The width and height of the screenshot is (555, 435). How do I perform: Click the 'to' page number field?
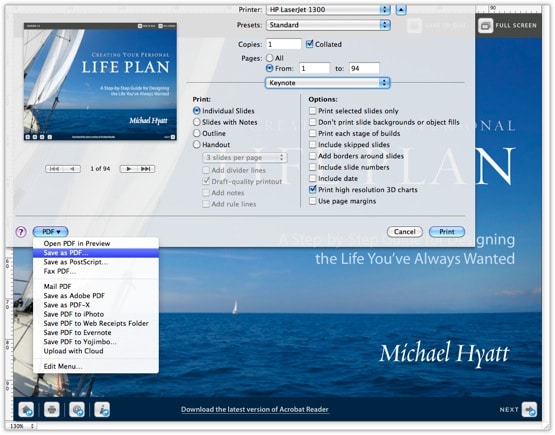364,68
